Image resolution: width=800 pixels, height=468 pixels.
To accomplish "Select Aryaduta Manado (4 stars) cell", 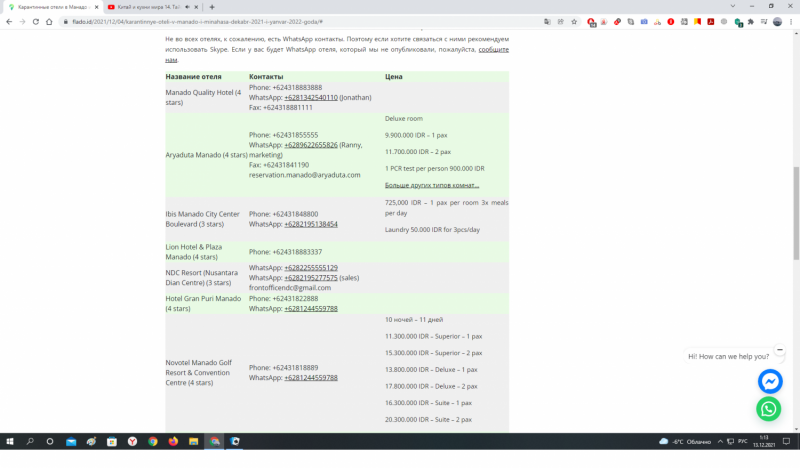I will (206, 155).
